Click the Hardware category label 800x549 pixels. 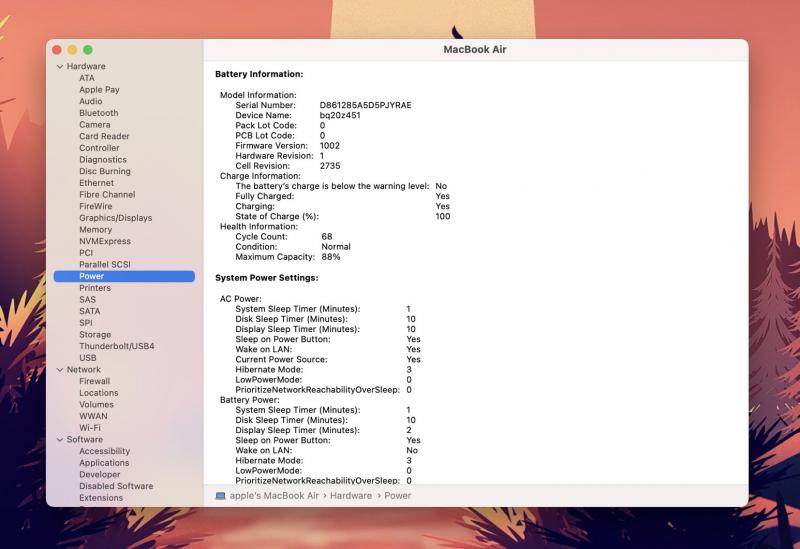coord(86,66)
